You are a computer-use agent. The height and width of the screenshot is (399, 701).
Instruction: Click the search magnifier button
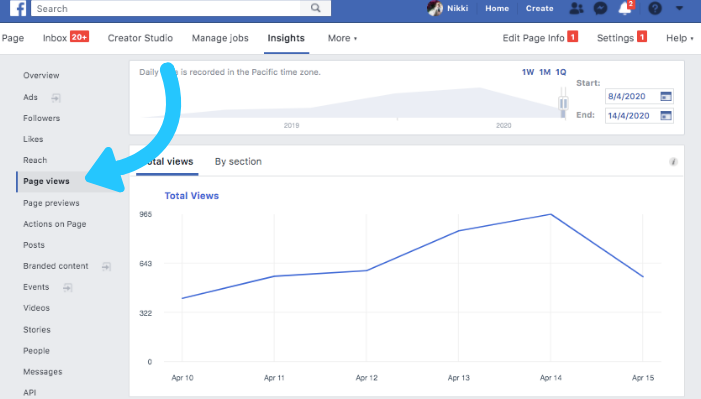[316, 8]
